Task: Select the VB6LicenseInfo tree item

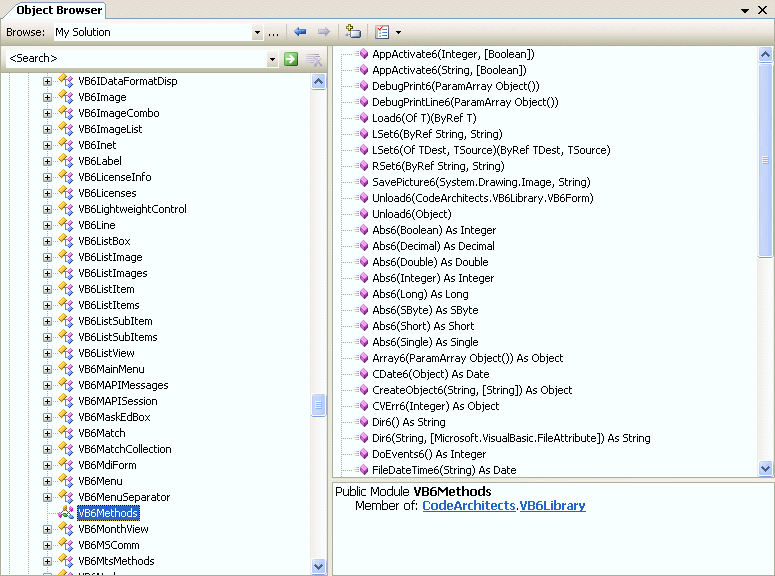Action: click(x=115, y=177)
